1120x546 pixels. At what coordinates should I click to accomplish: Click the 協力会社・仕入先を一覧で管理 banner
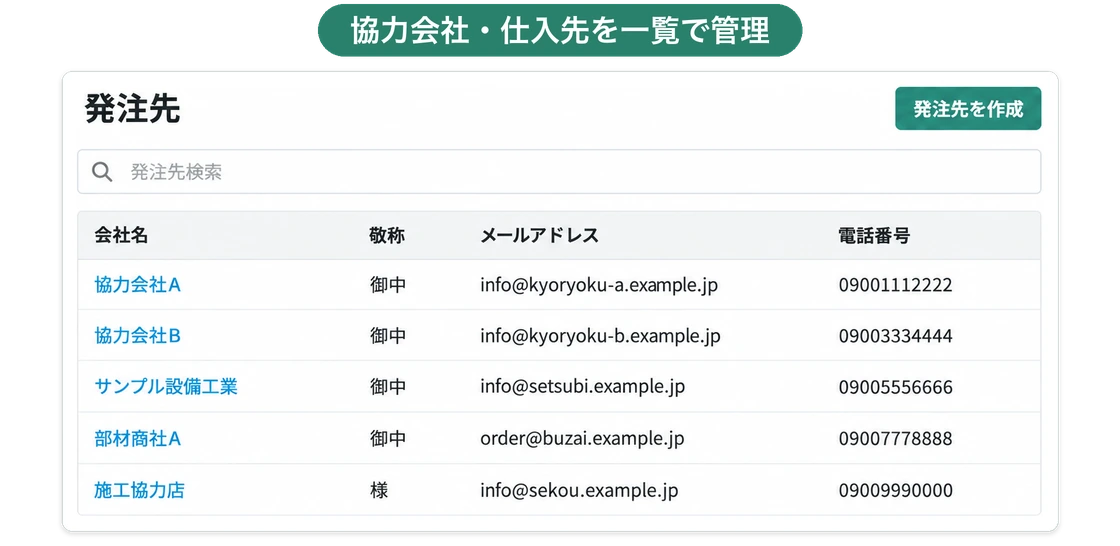tap(560, 31)
